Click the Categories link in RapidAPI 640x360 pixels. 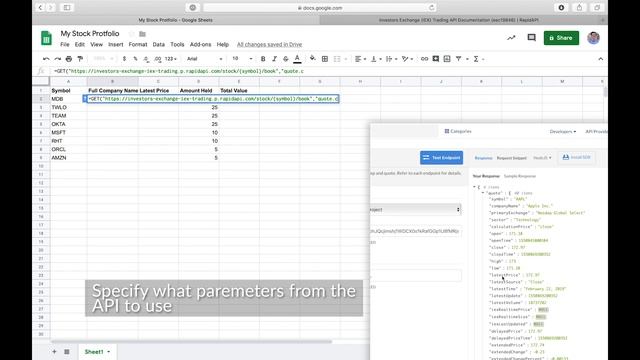click(458, 131)
